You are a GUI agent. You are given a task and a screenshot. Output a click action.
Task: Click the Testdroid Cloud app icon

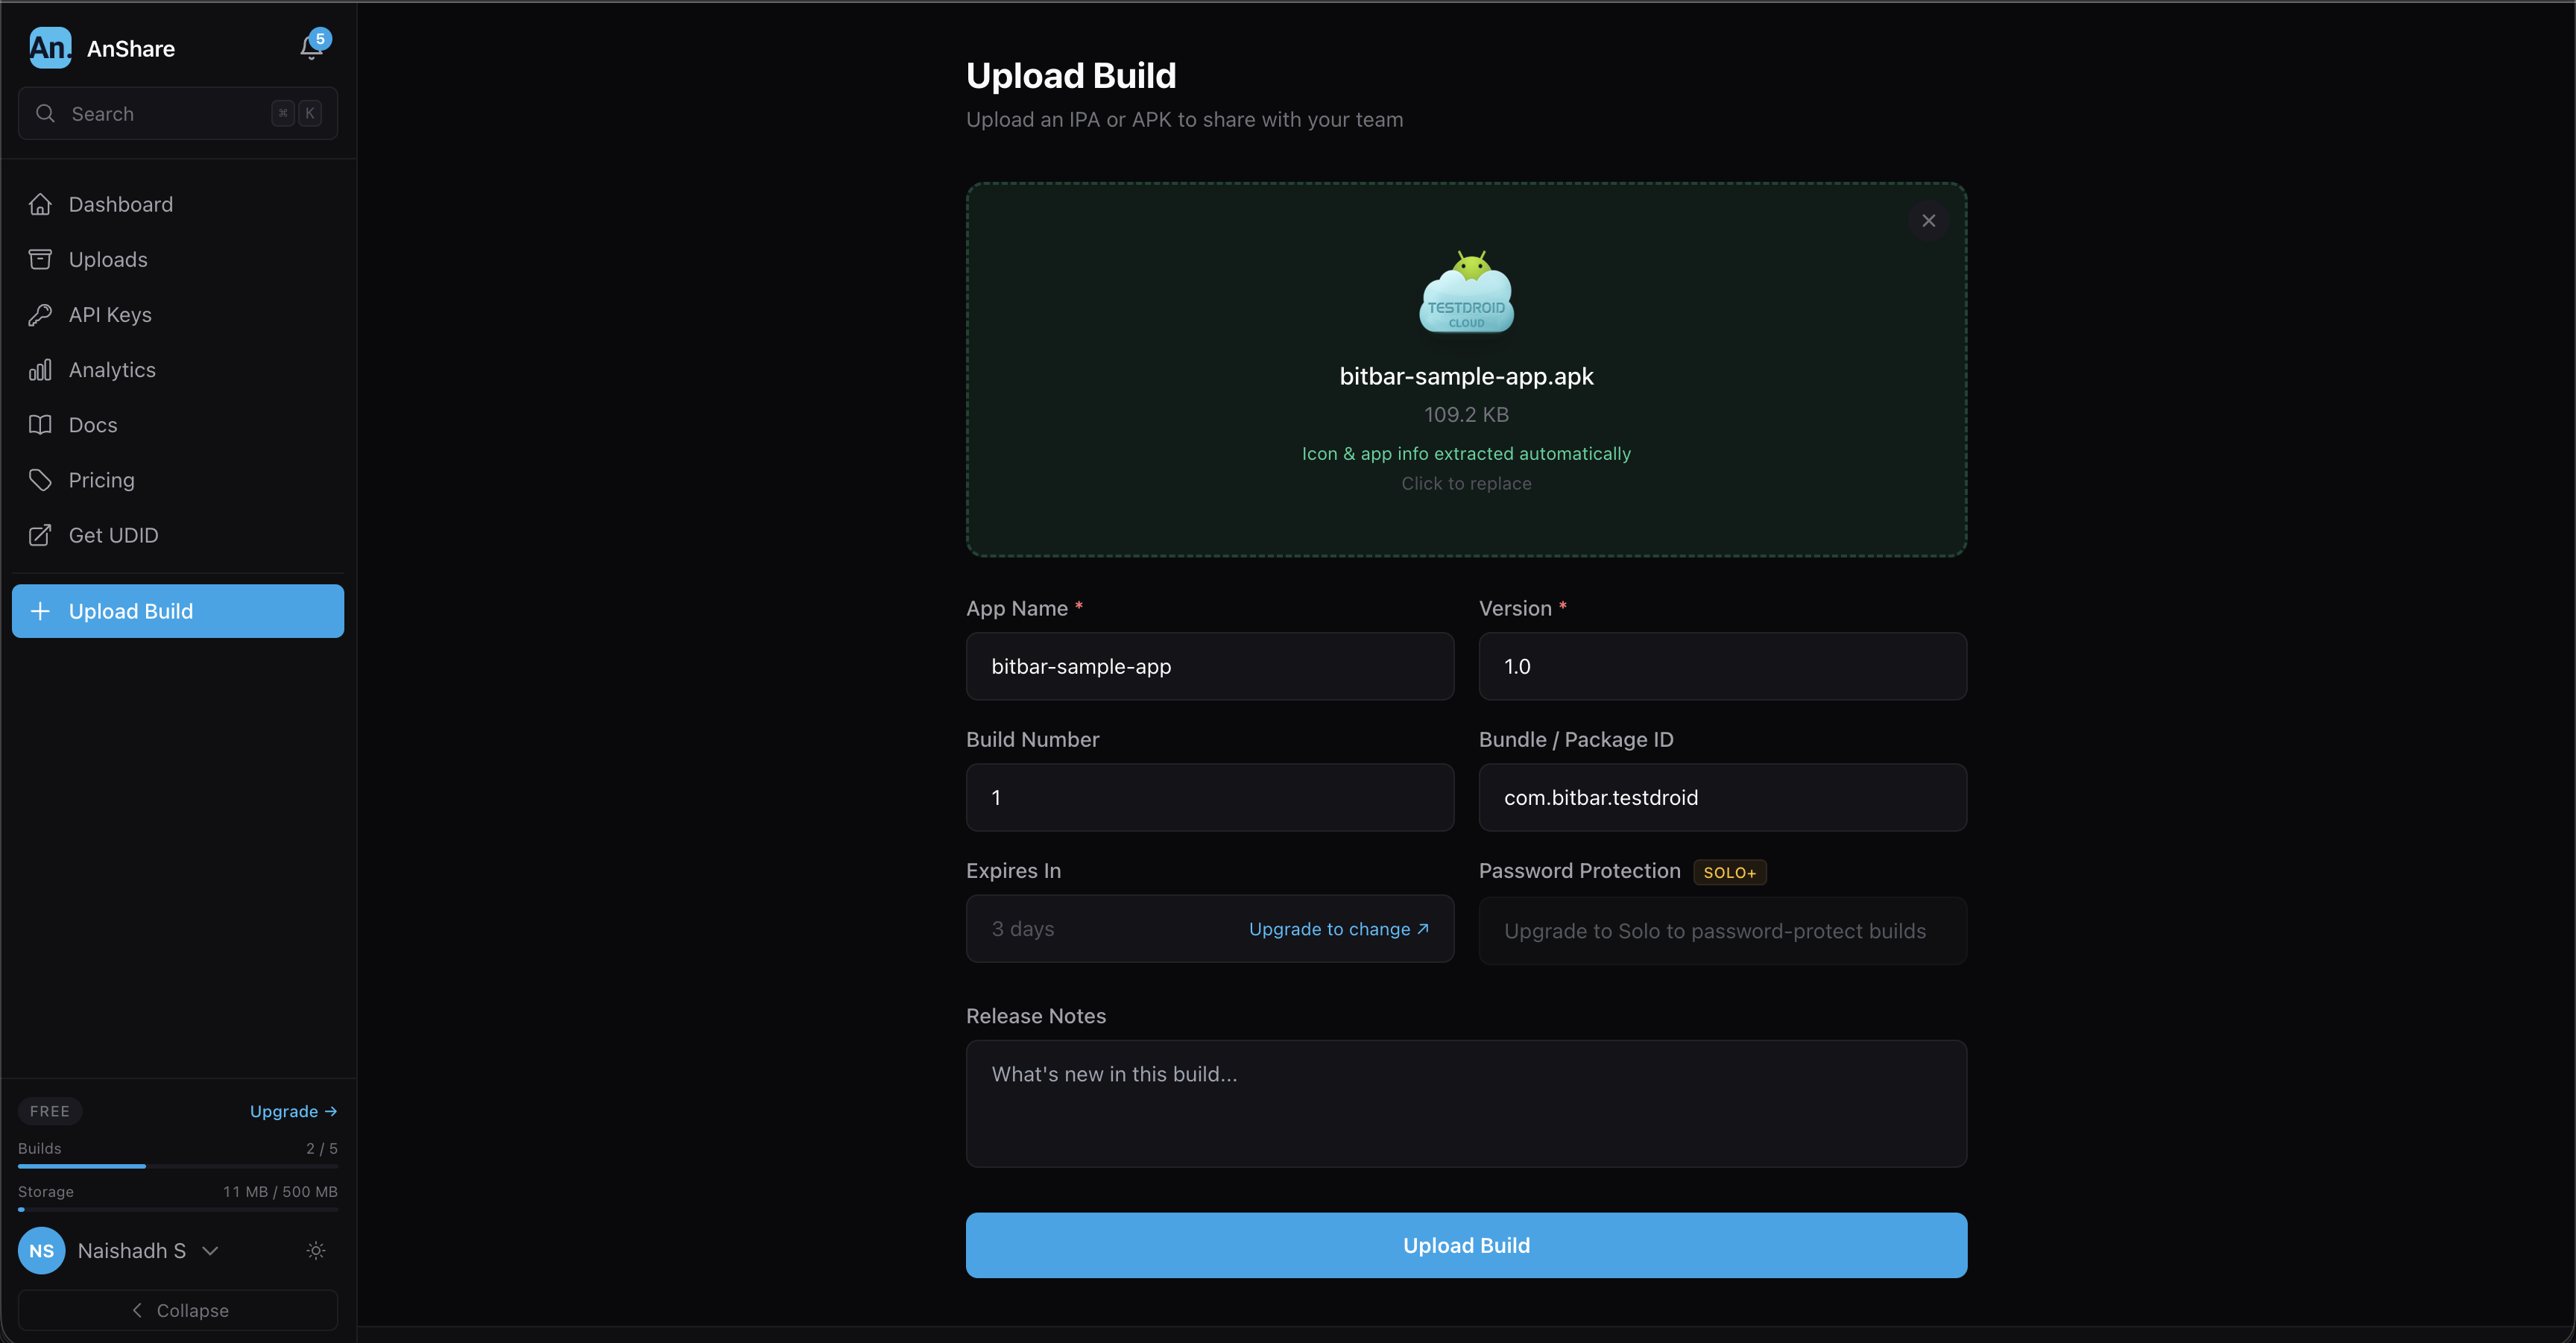click(x=1466, y=291)
